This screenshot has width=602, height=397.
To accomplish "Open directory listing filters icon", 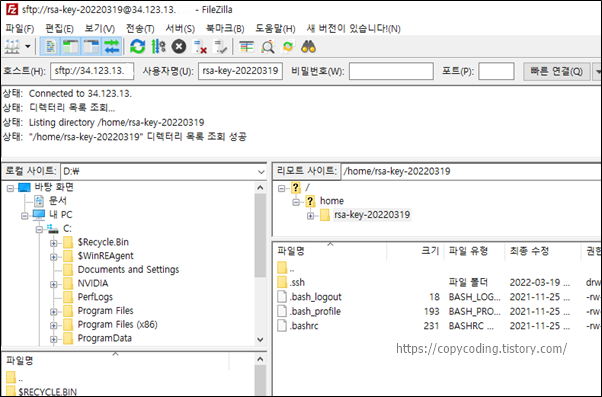I will pos(246,47).
